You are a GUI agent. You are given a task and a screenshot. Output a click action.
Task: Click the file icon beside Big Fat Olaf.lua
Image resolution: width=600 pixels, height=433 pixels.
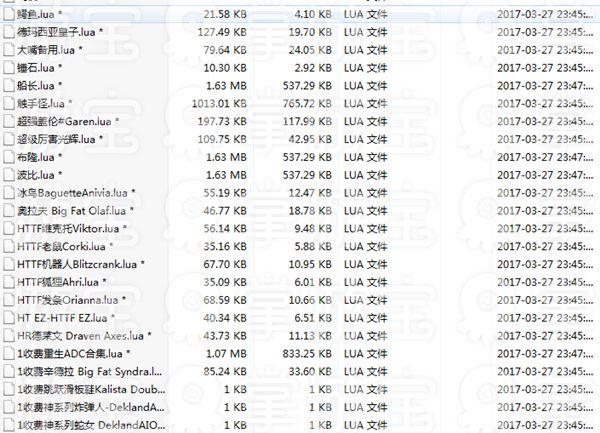pos(8,211)
